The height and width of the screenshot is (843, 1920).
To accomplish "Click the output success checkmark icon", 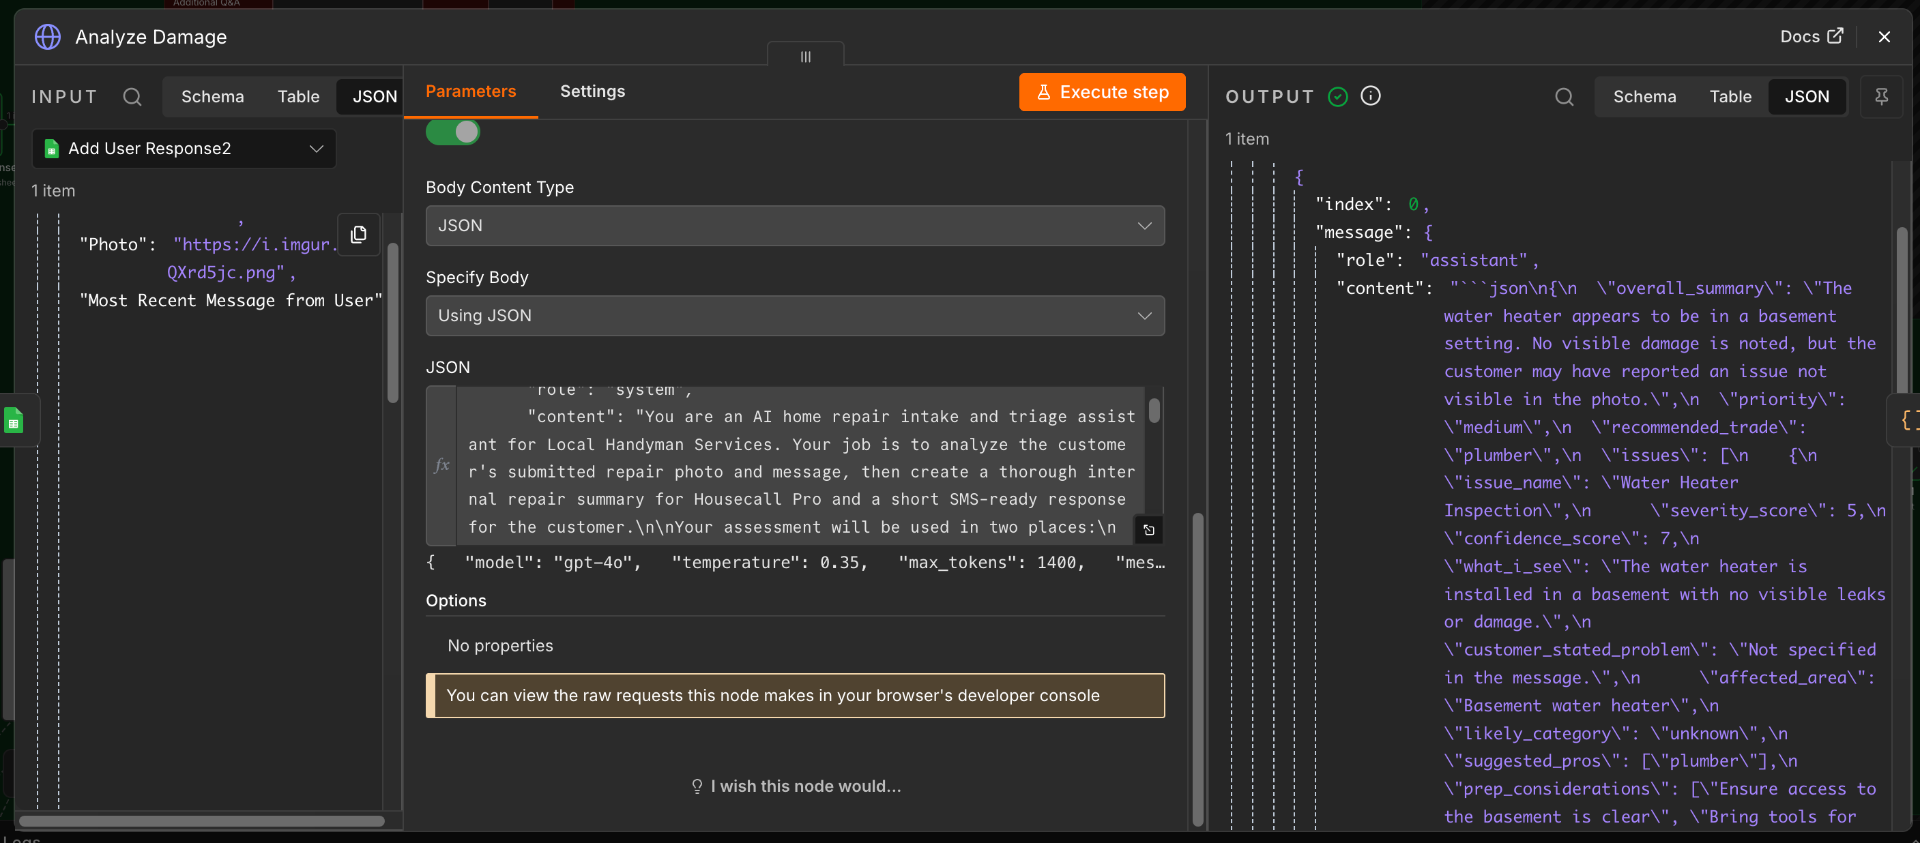I will point(1338,96).
